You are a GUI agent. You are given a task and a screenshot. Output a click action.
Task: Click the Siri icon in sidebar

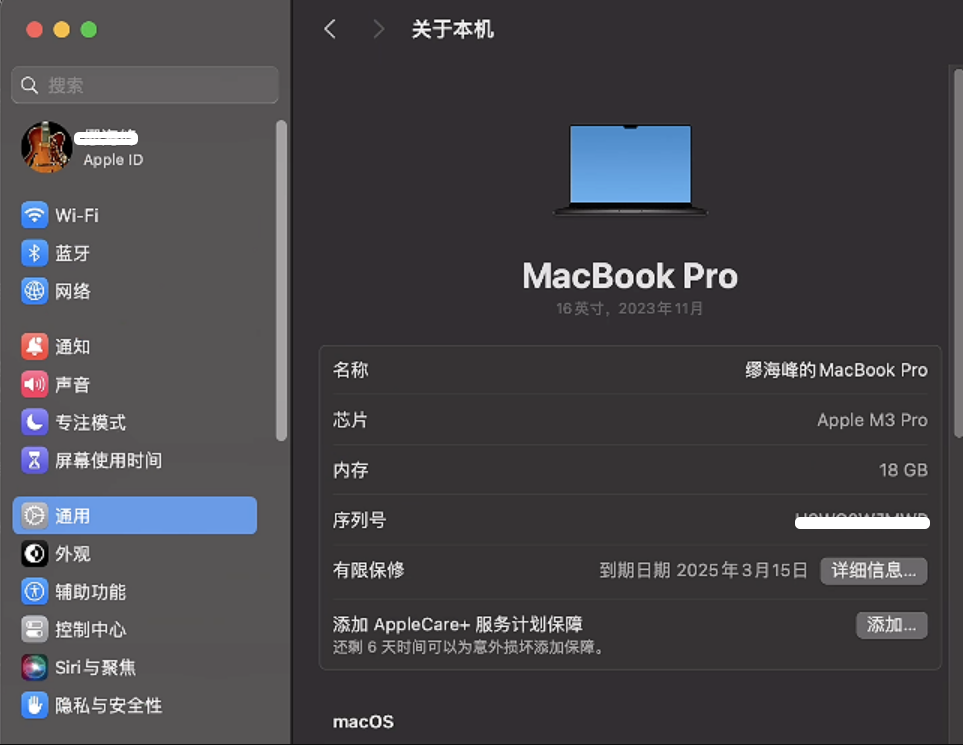34,668
